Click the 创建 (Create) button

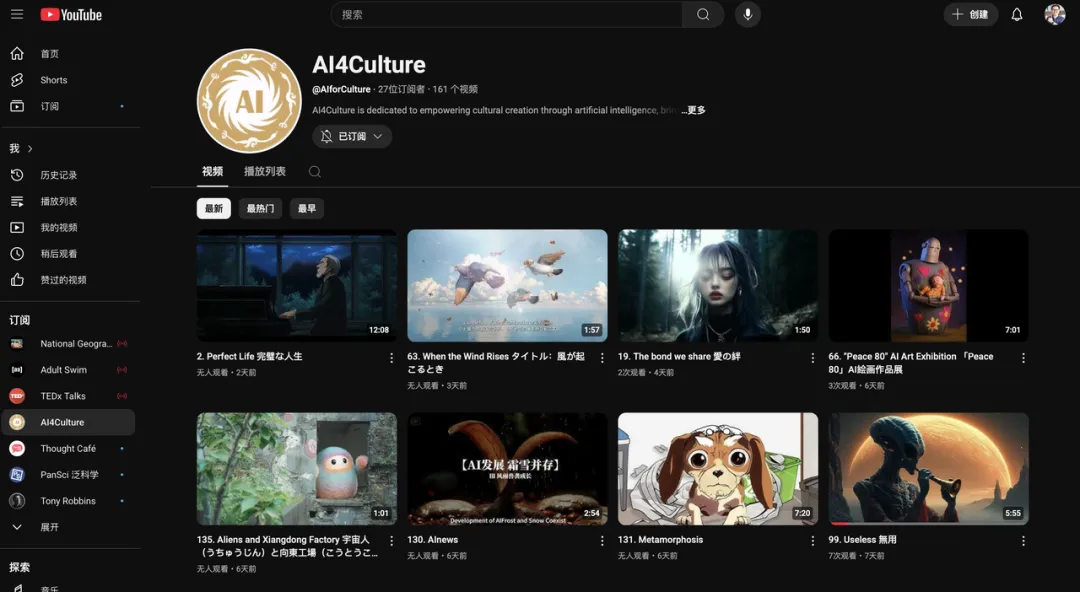[x=969, y=14]
